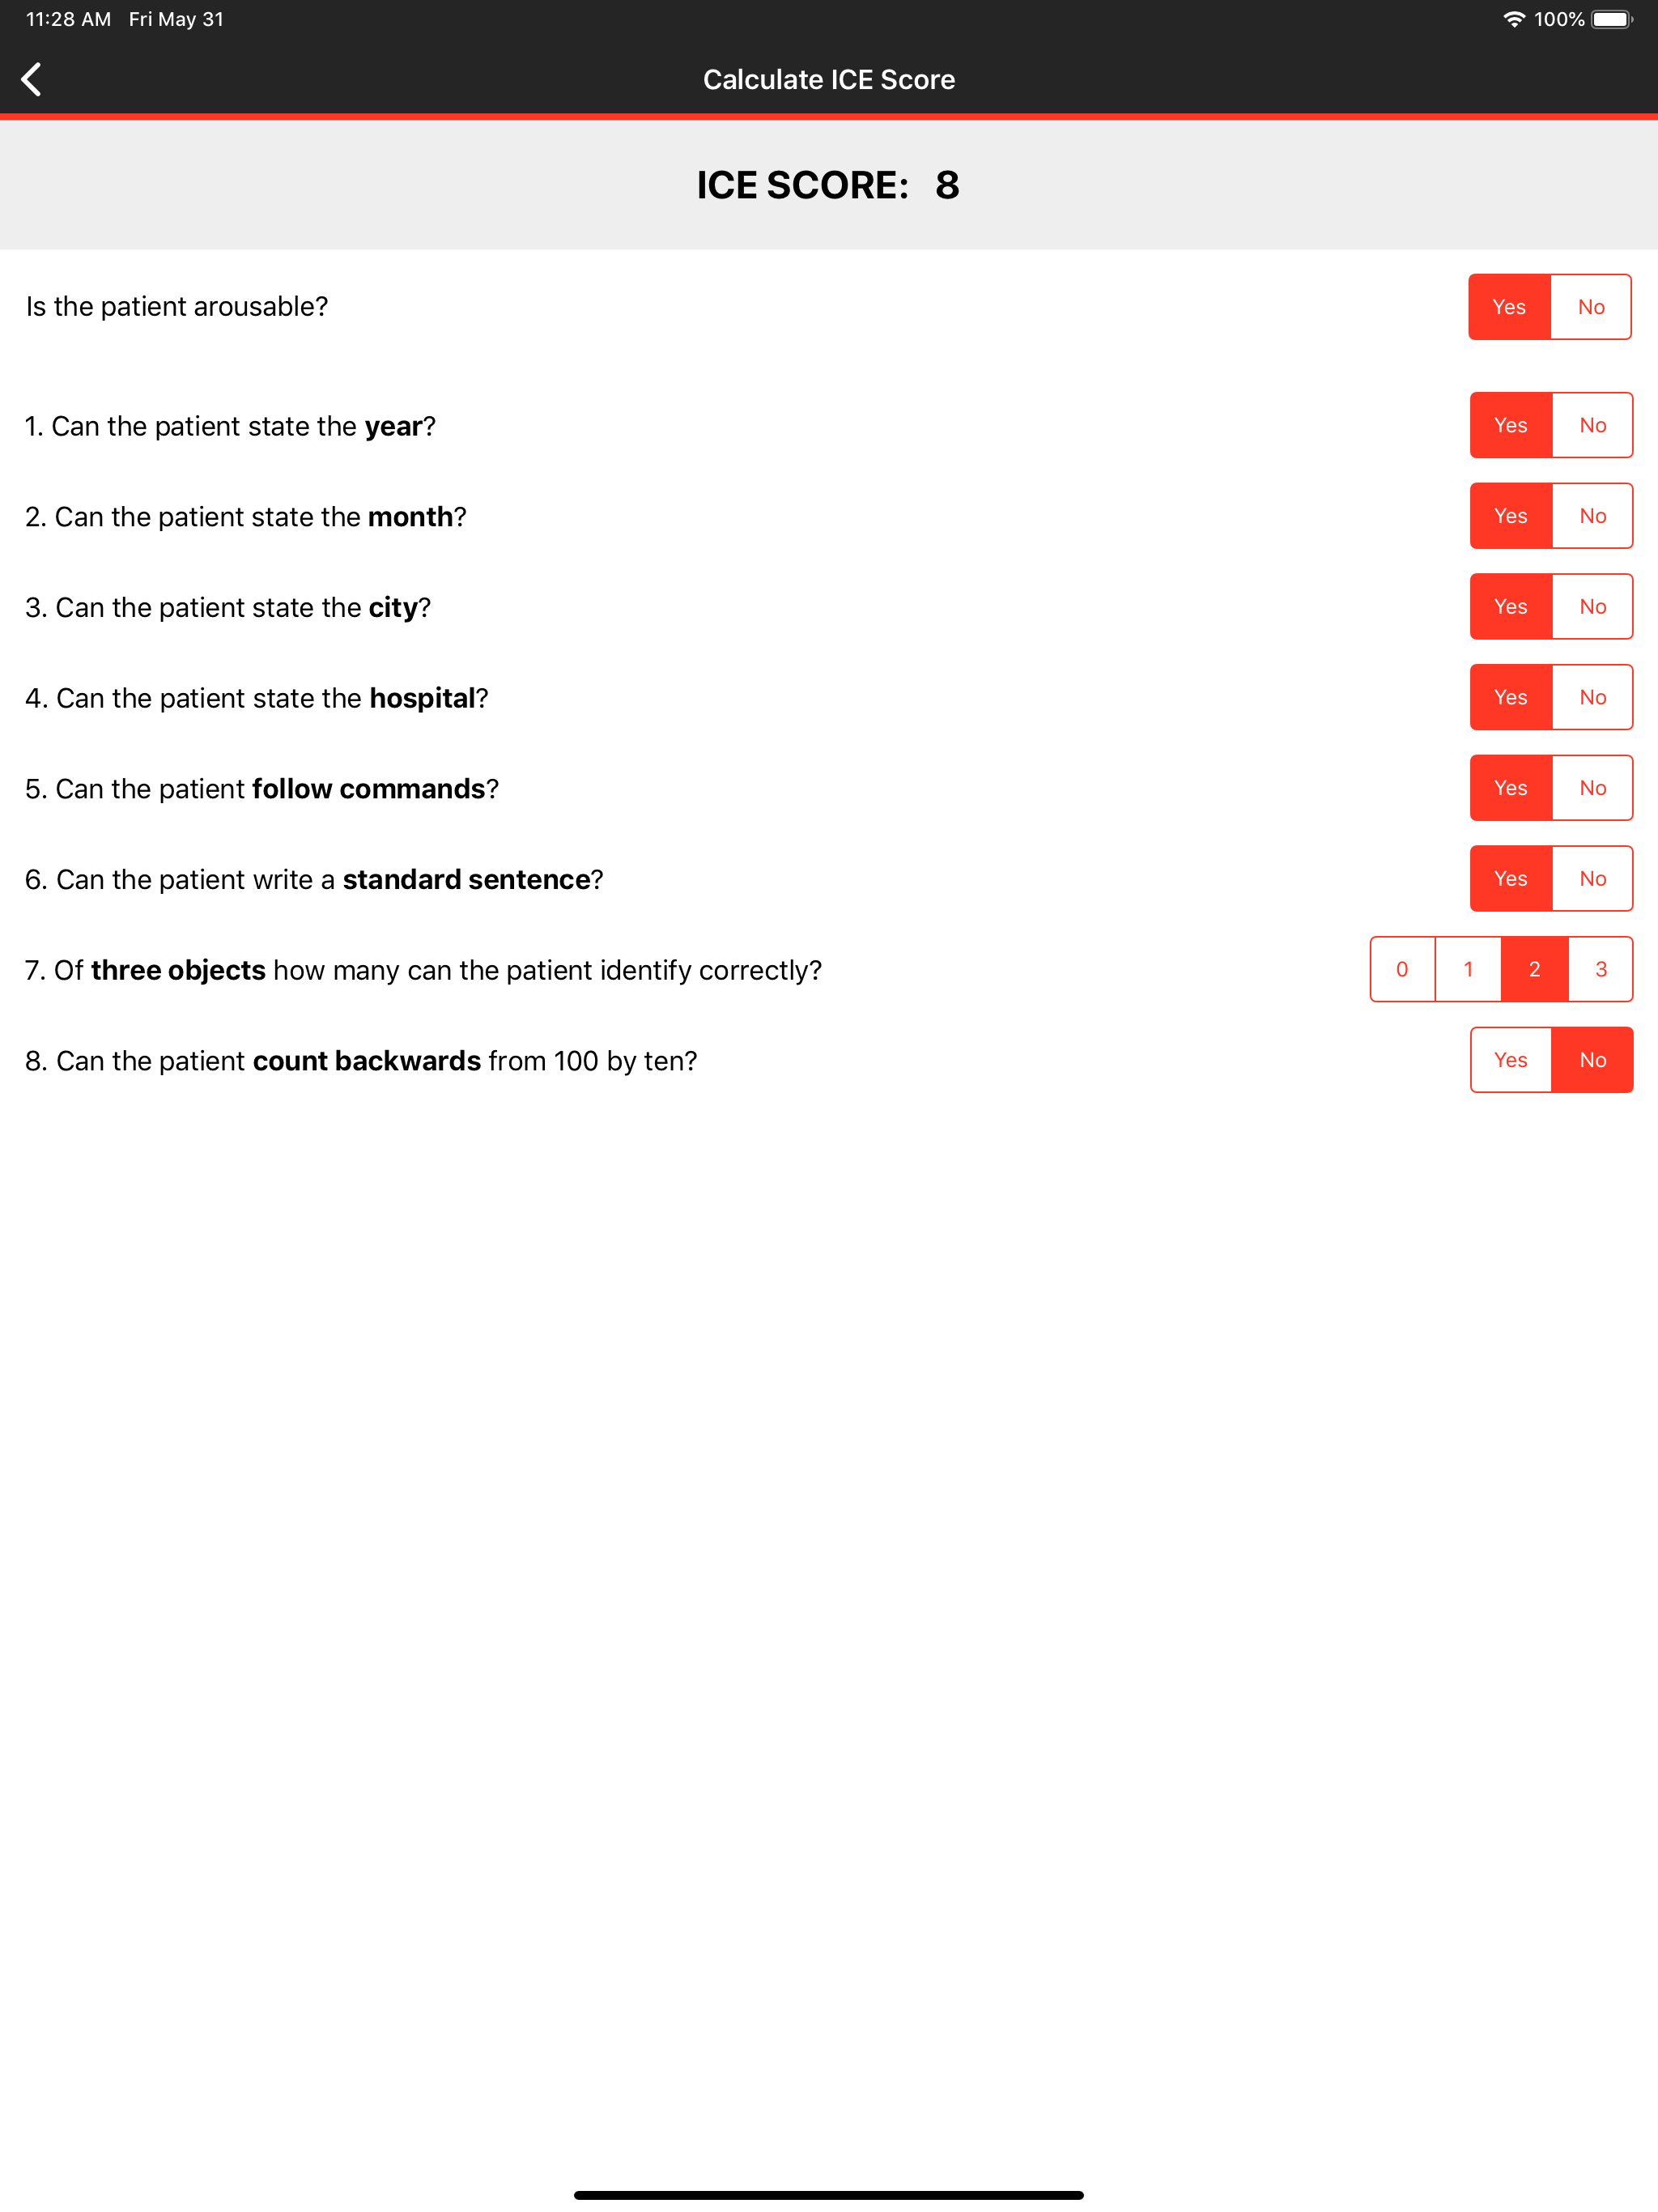Select 3 for objects identified correctly
The height and width of the screenshot is (2212, 1658).
[1600, 968]
